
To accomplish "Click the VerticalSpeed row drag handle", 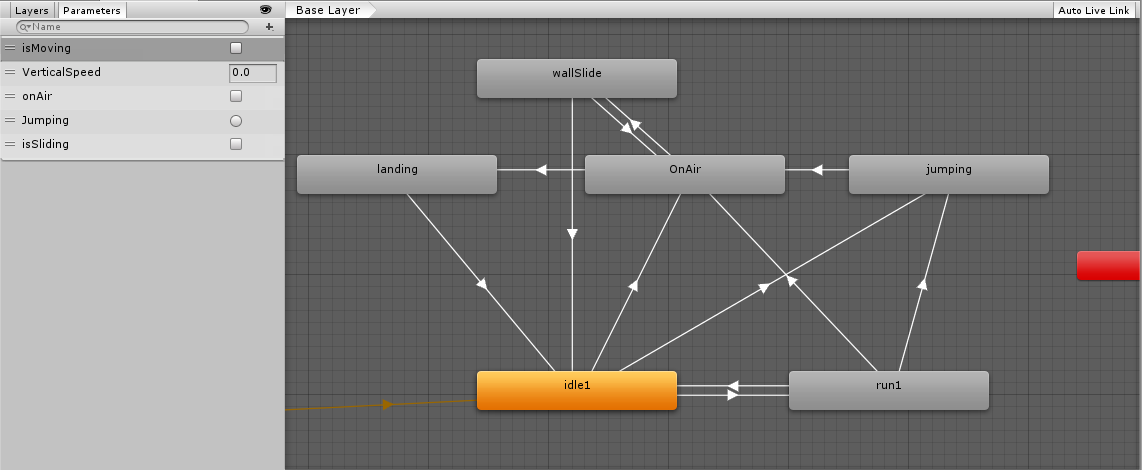I will (9, 72).
